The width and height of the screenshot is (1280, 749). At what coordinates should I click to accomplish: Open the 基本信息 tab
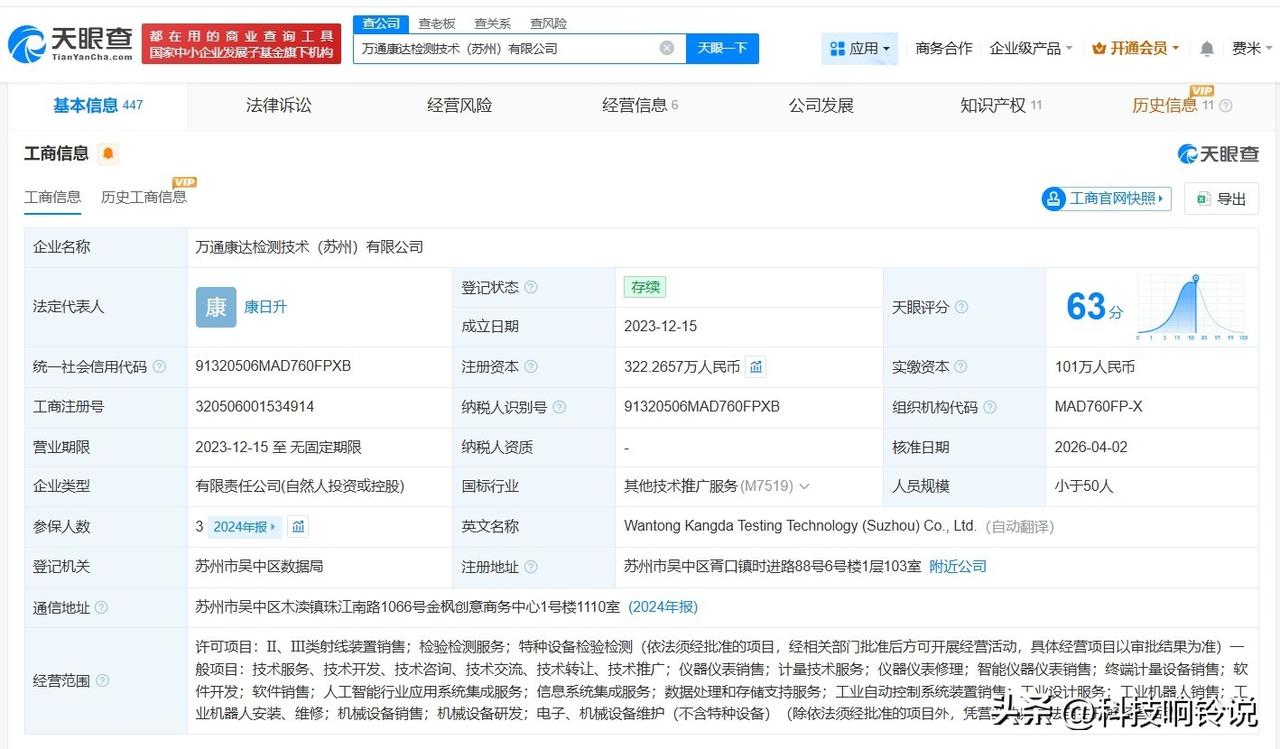pyautogui.click(x=98, y=105)
